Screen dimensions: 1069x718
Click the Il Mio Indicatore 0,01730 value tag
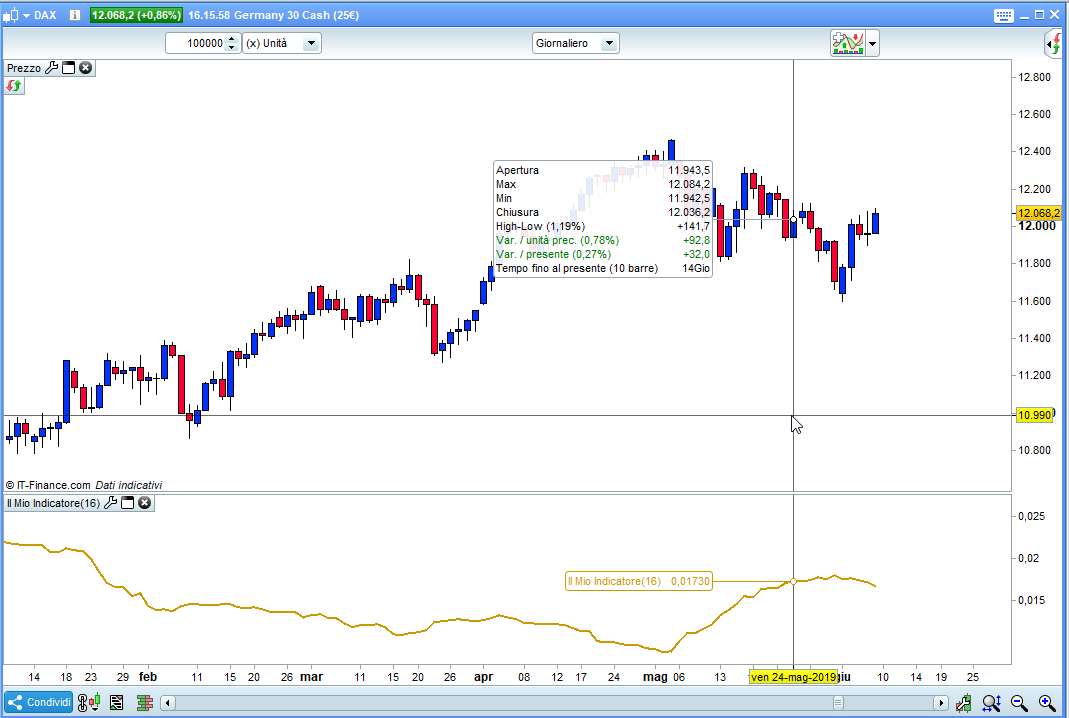pos(639,581)
